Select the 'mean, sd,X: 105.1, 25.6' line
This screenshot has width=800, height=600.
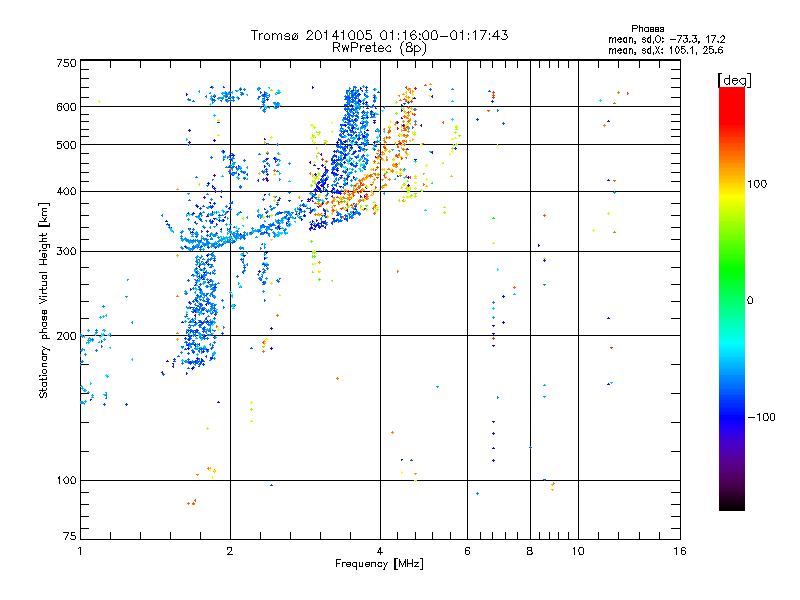(665, 50)
